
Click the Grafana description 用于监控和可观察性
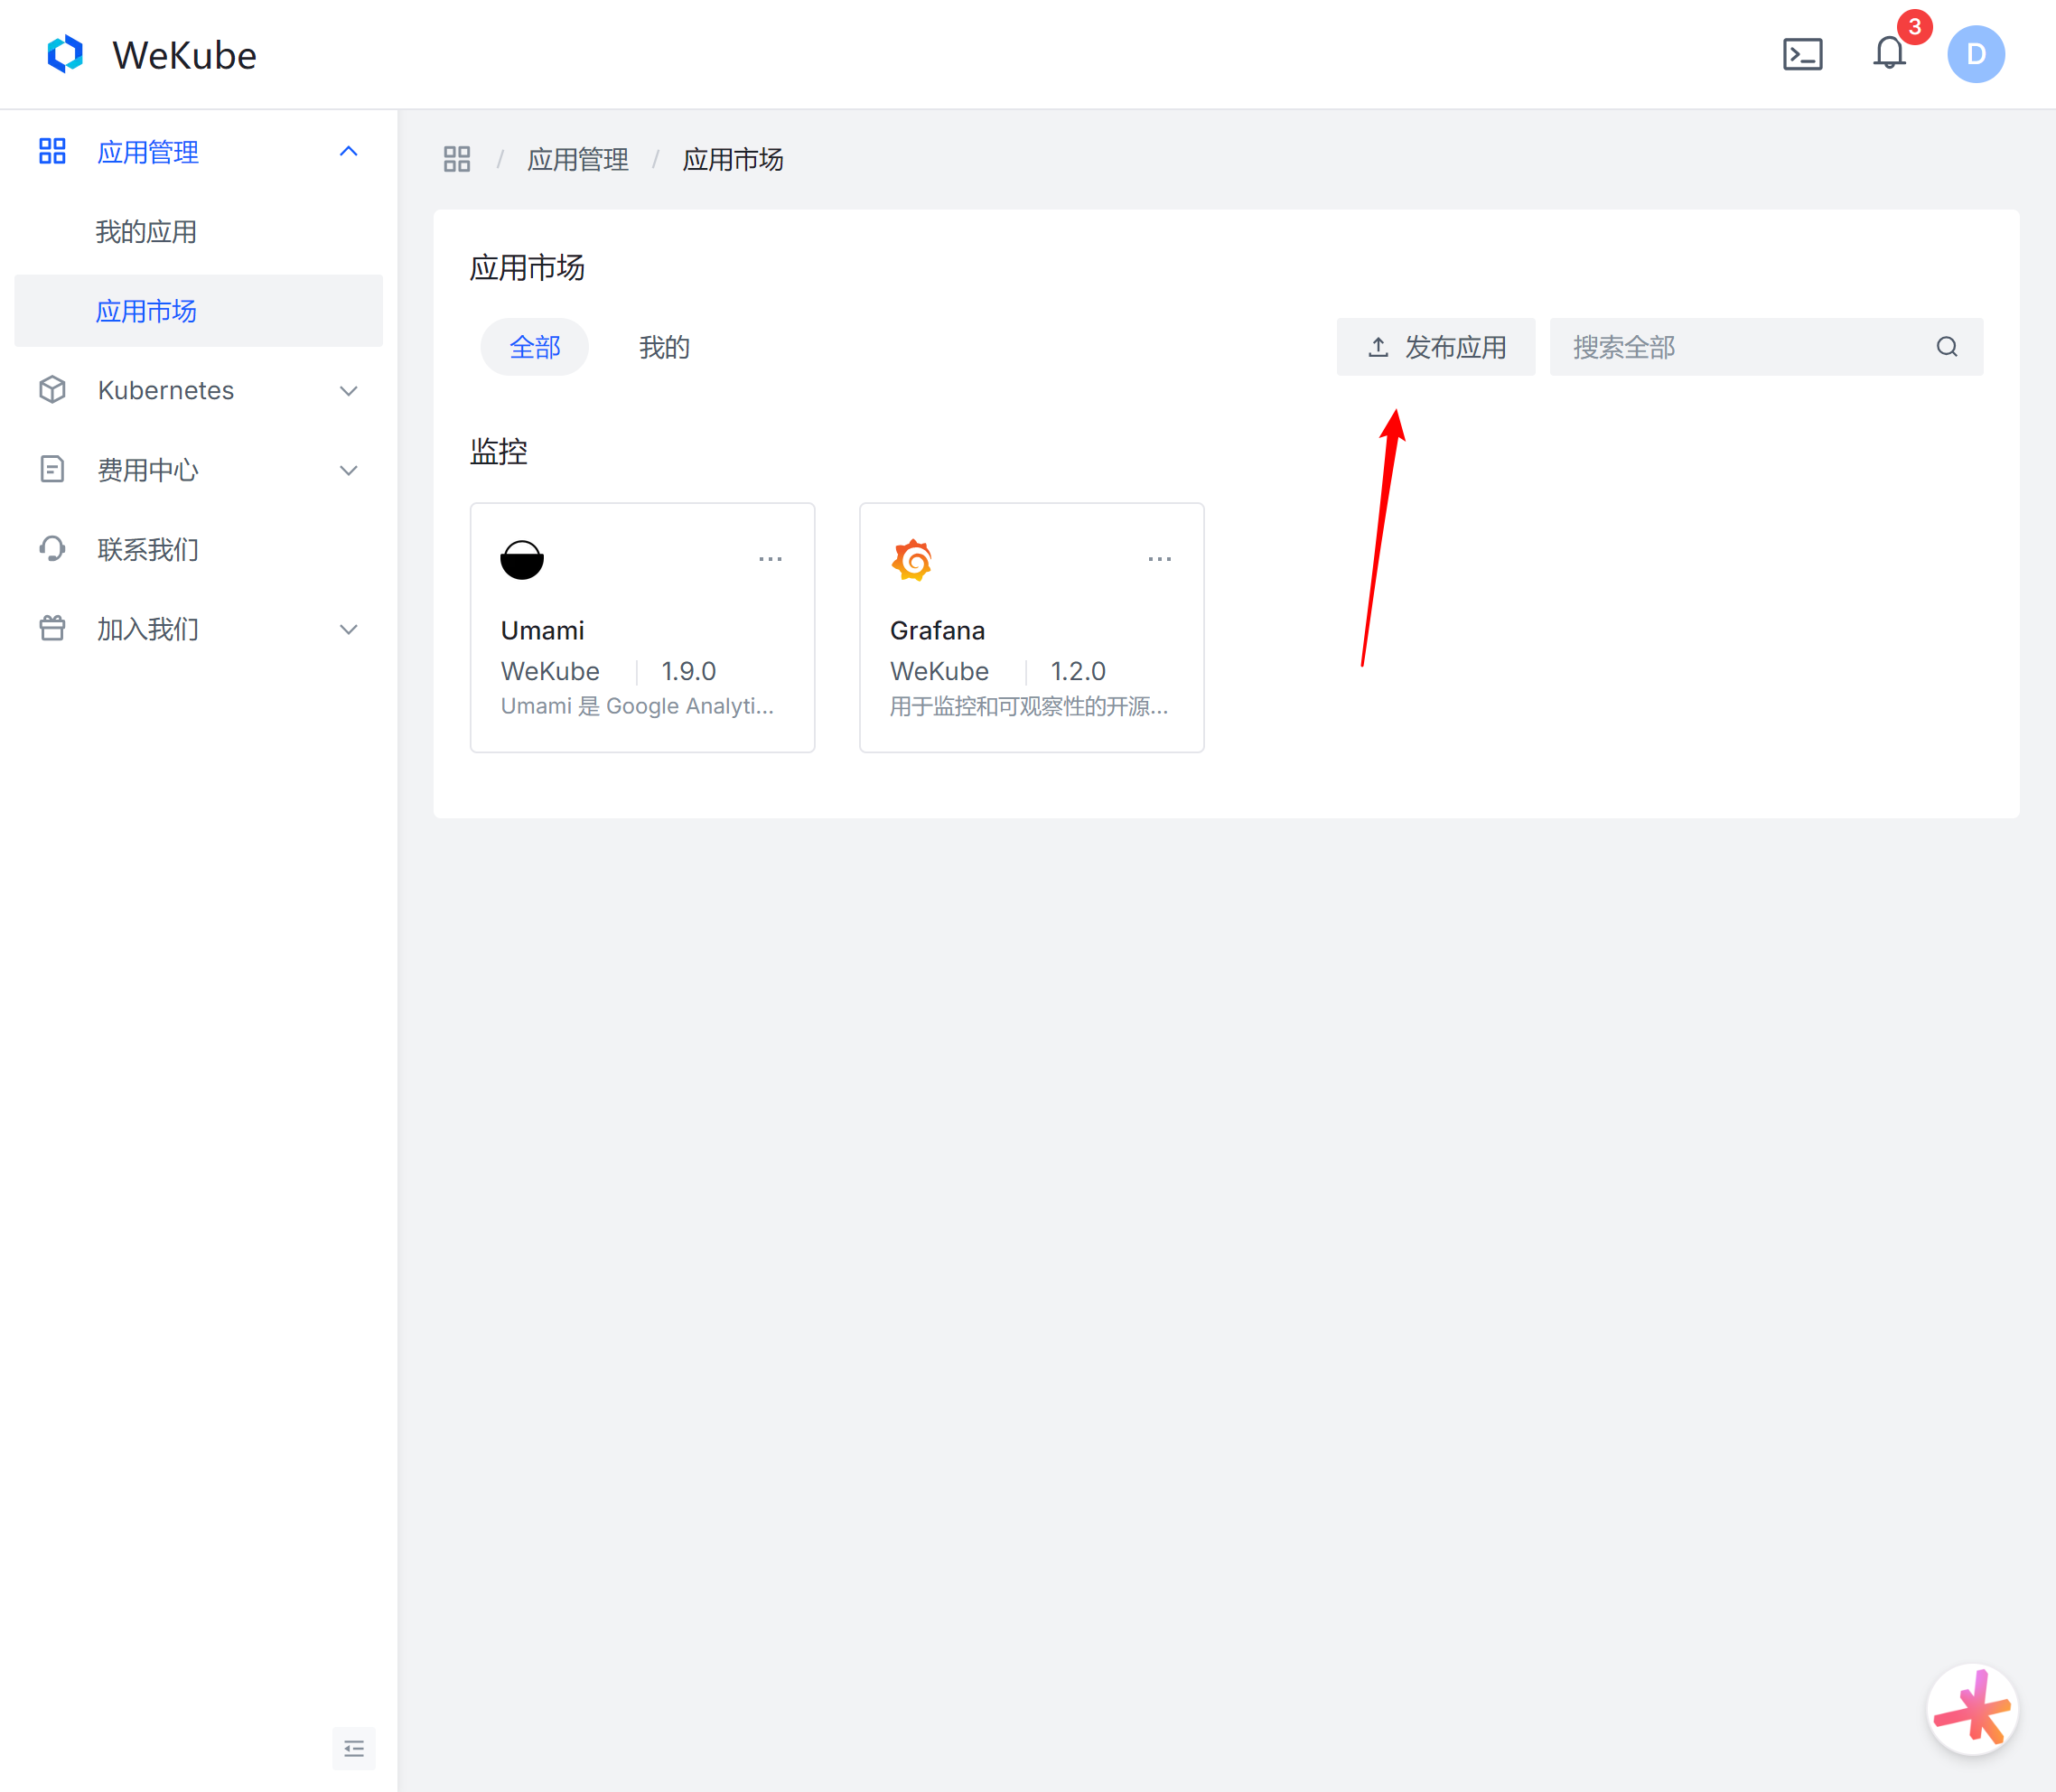[1029, 706]
